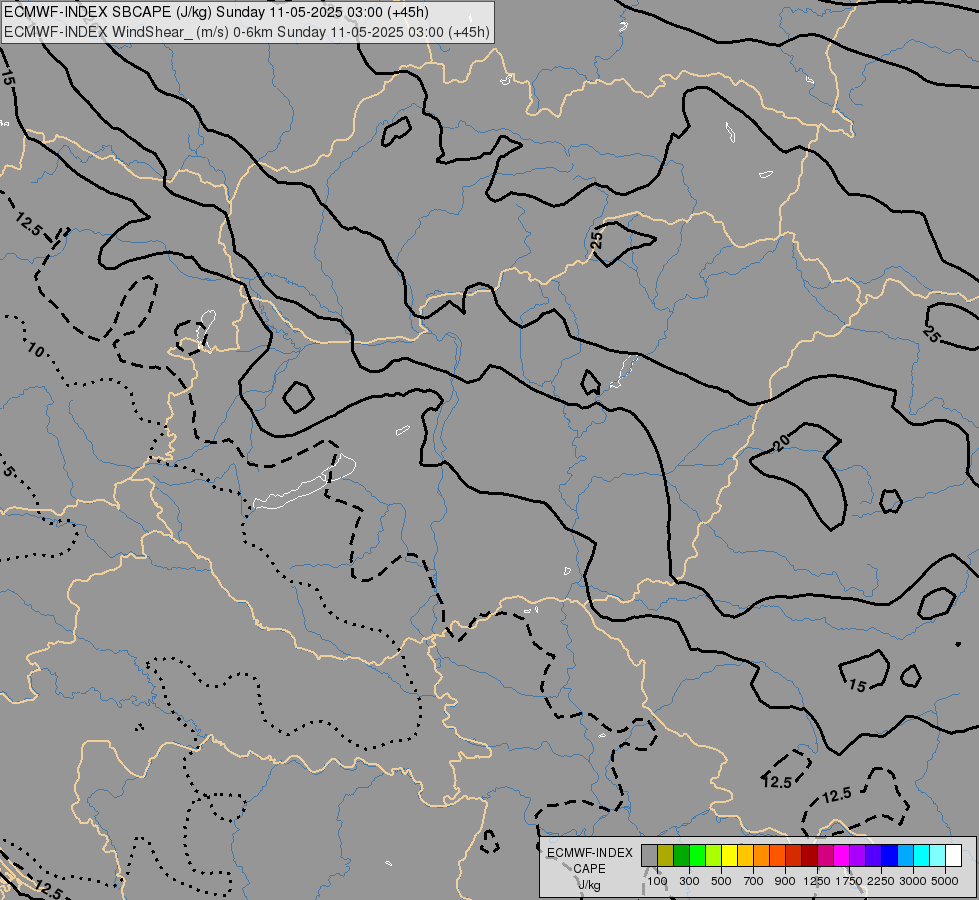Click the legend value 5000
The height and width of the screenshot is (900, 979).
pyautogui.click(x=945, y=881)
